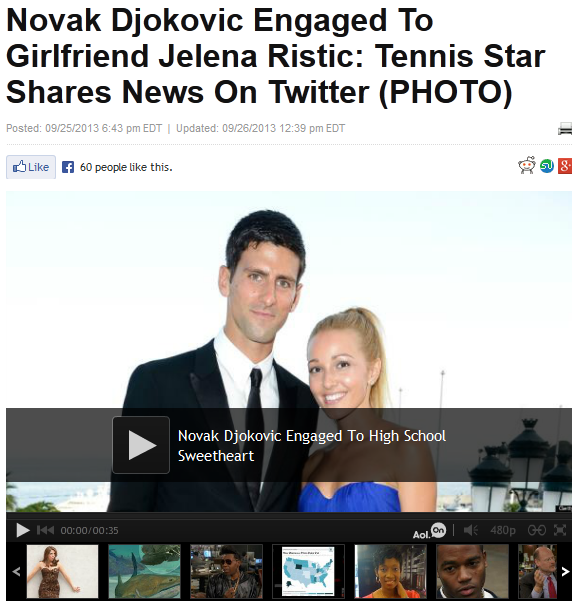
Task: Open the 480p quality selector
Action: tap(503, 530)
